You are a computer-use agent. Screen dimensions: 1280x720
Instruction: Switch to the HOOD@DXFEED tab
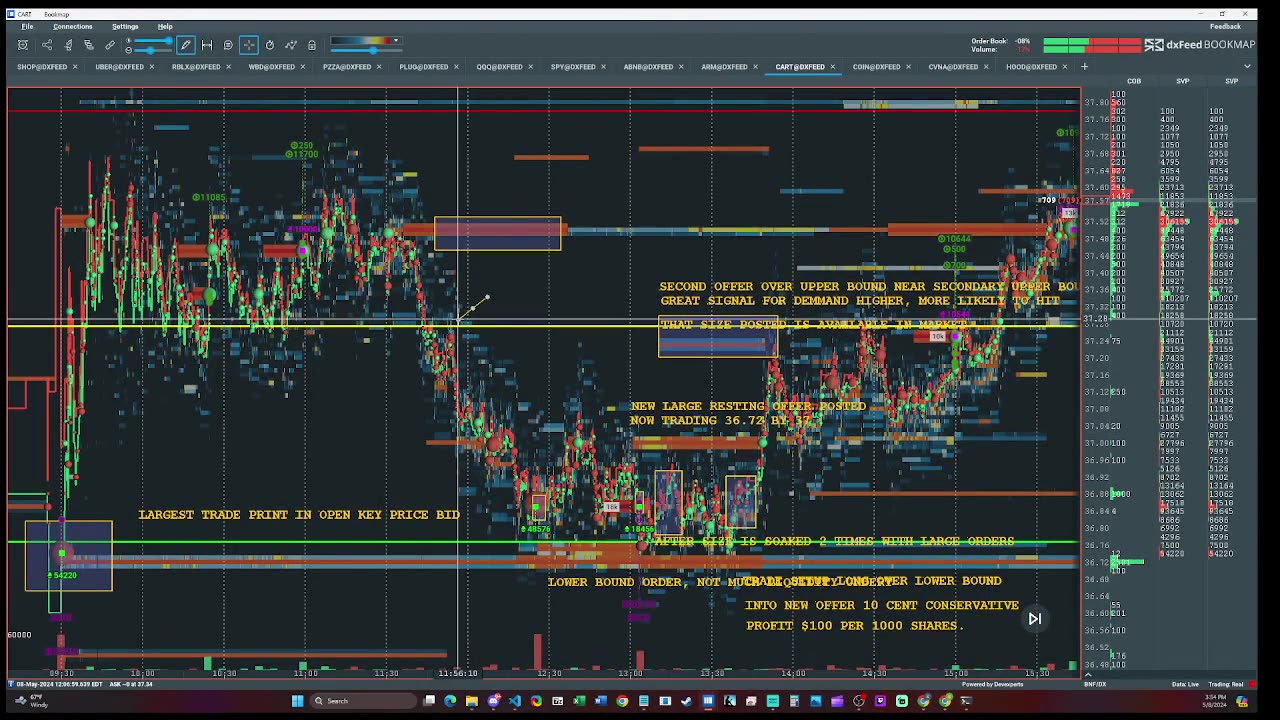coord(1031,67)
